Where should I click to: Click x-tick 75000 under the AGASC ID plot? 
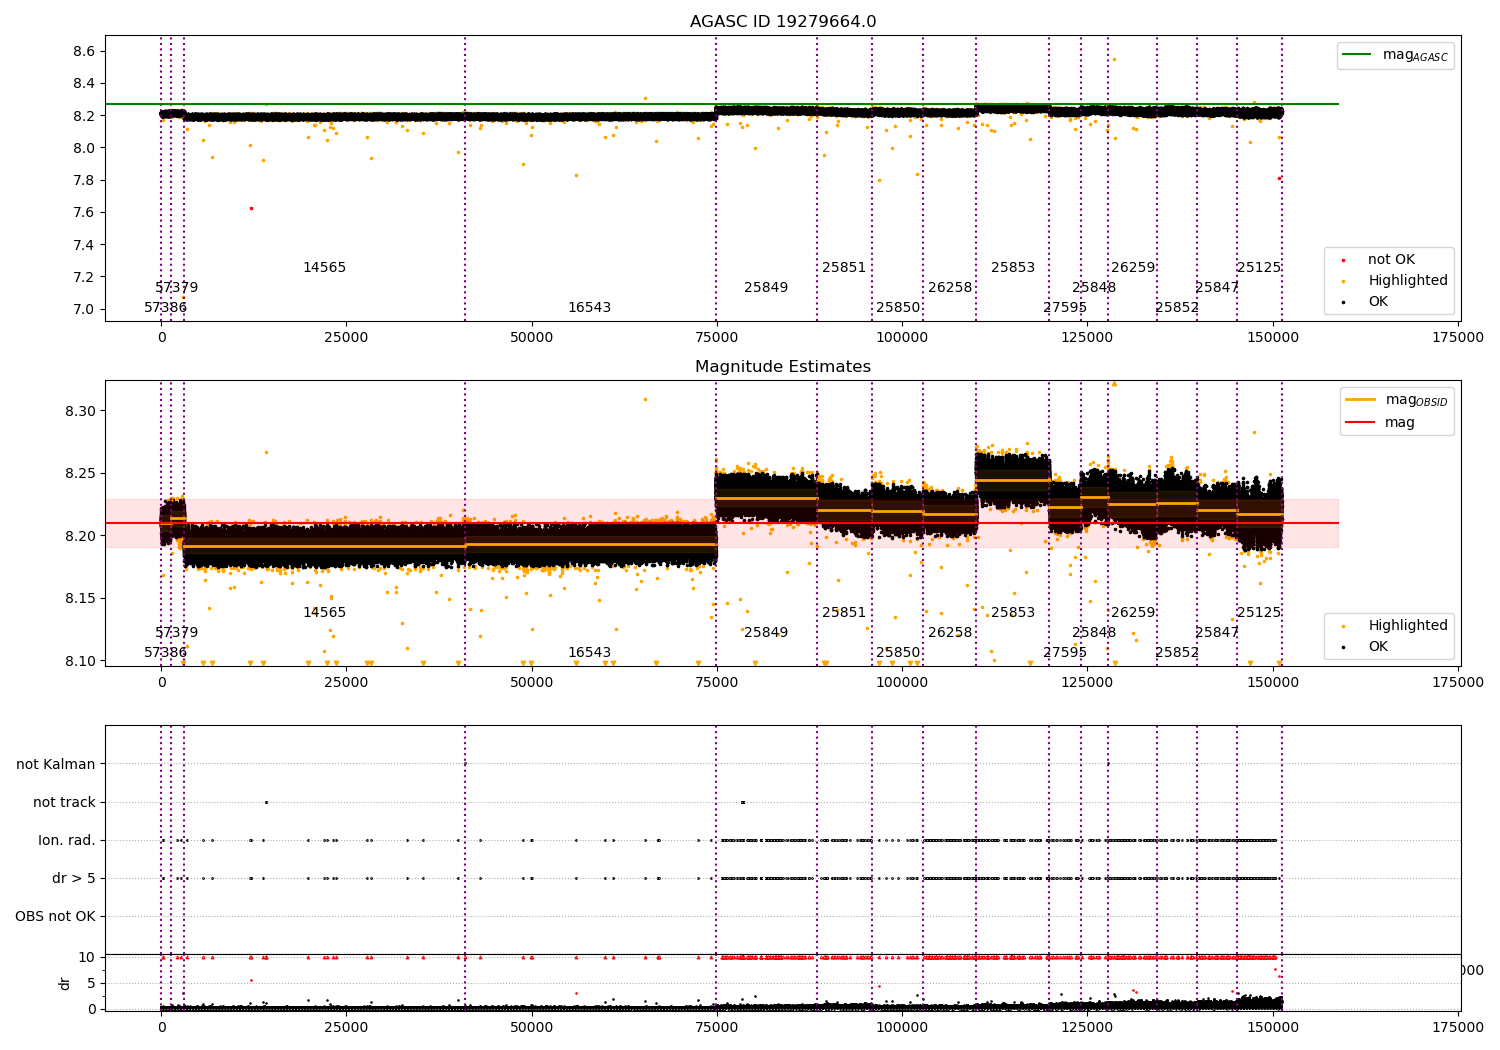click(x=716, y=337)
